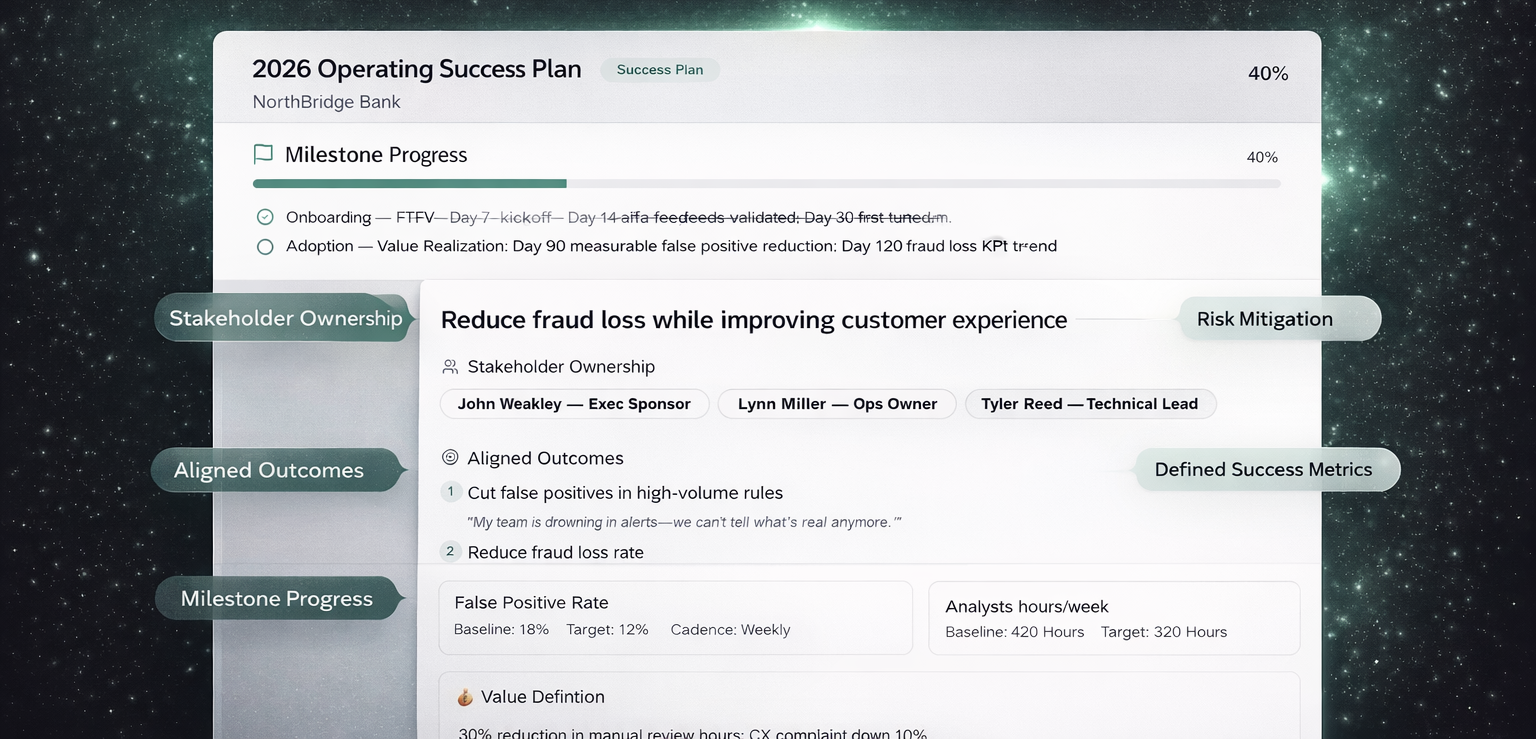Click the Success Plan badge
This screenshot has height=739, width=1536.
click(x=659, y=70)
